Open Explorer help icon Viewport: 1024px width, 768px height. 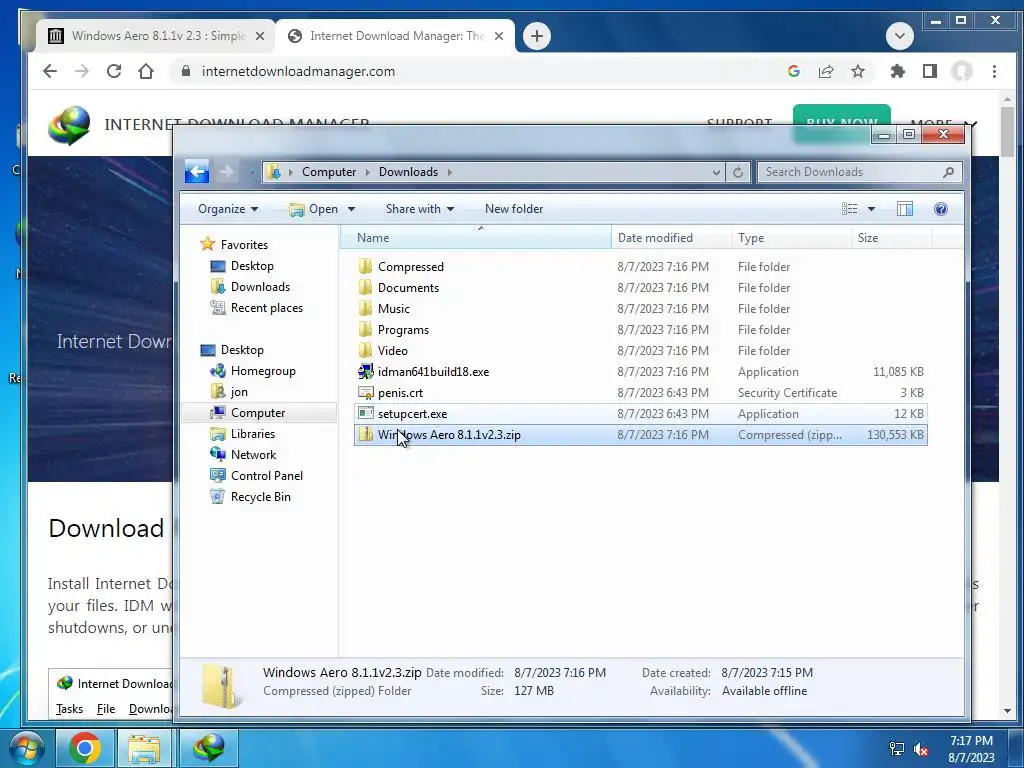coord(940,209)
